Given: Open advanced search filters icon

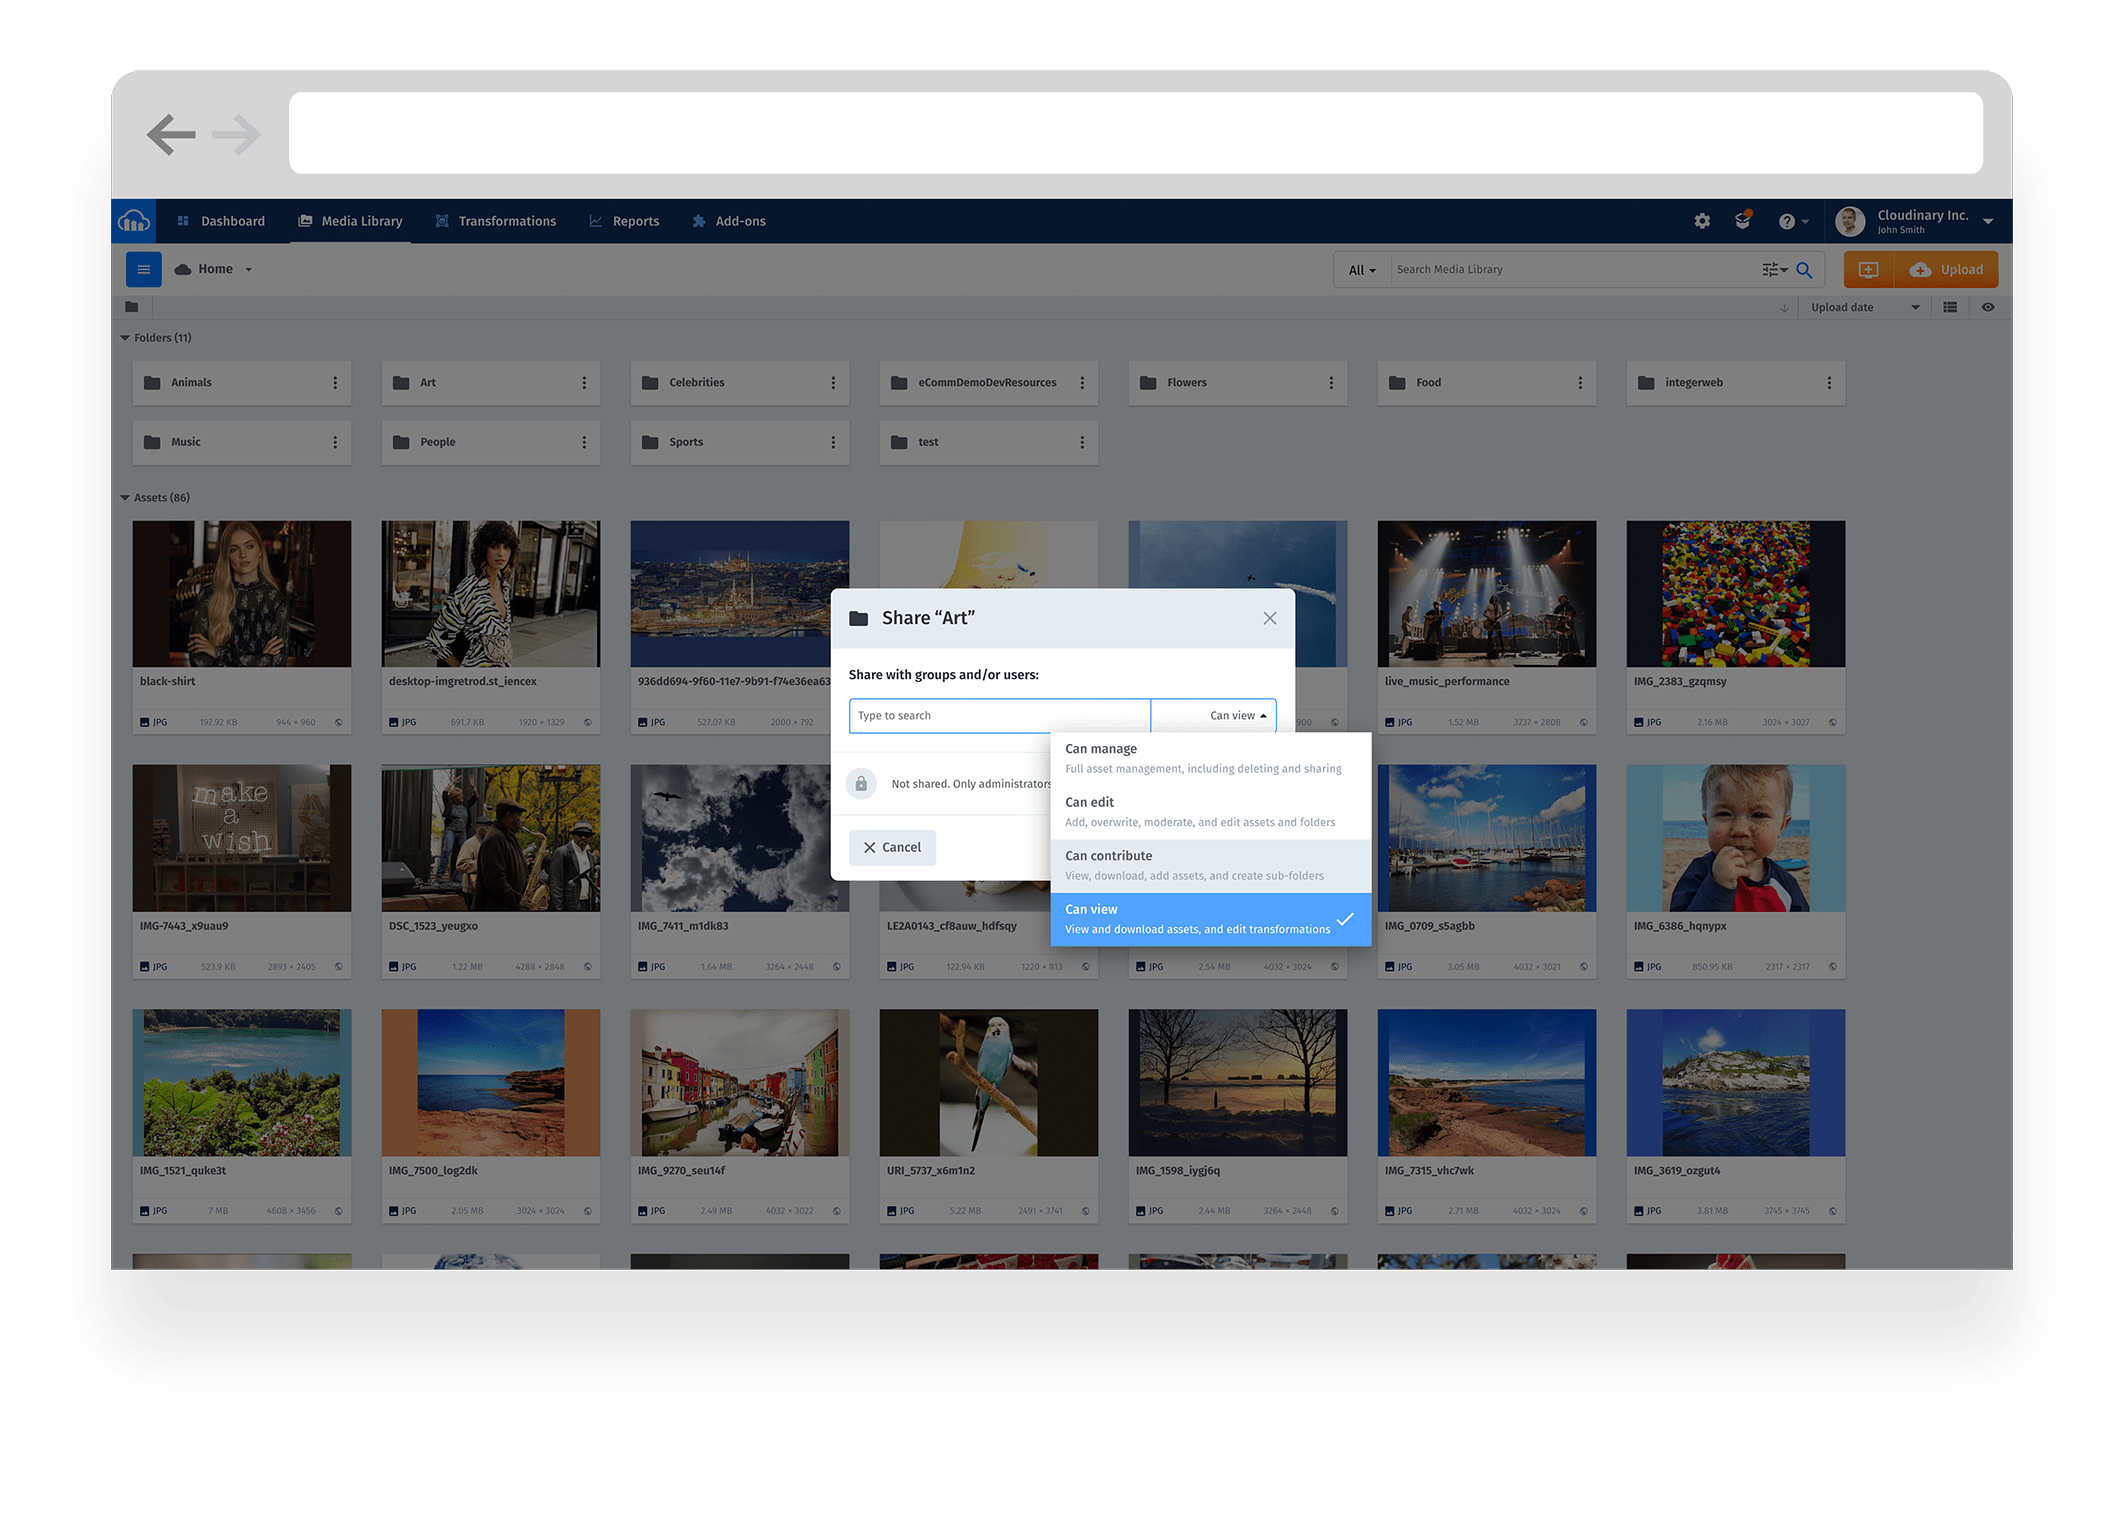Looking at the screenshot, I should tap(1774, 270).
